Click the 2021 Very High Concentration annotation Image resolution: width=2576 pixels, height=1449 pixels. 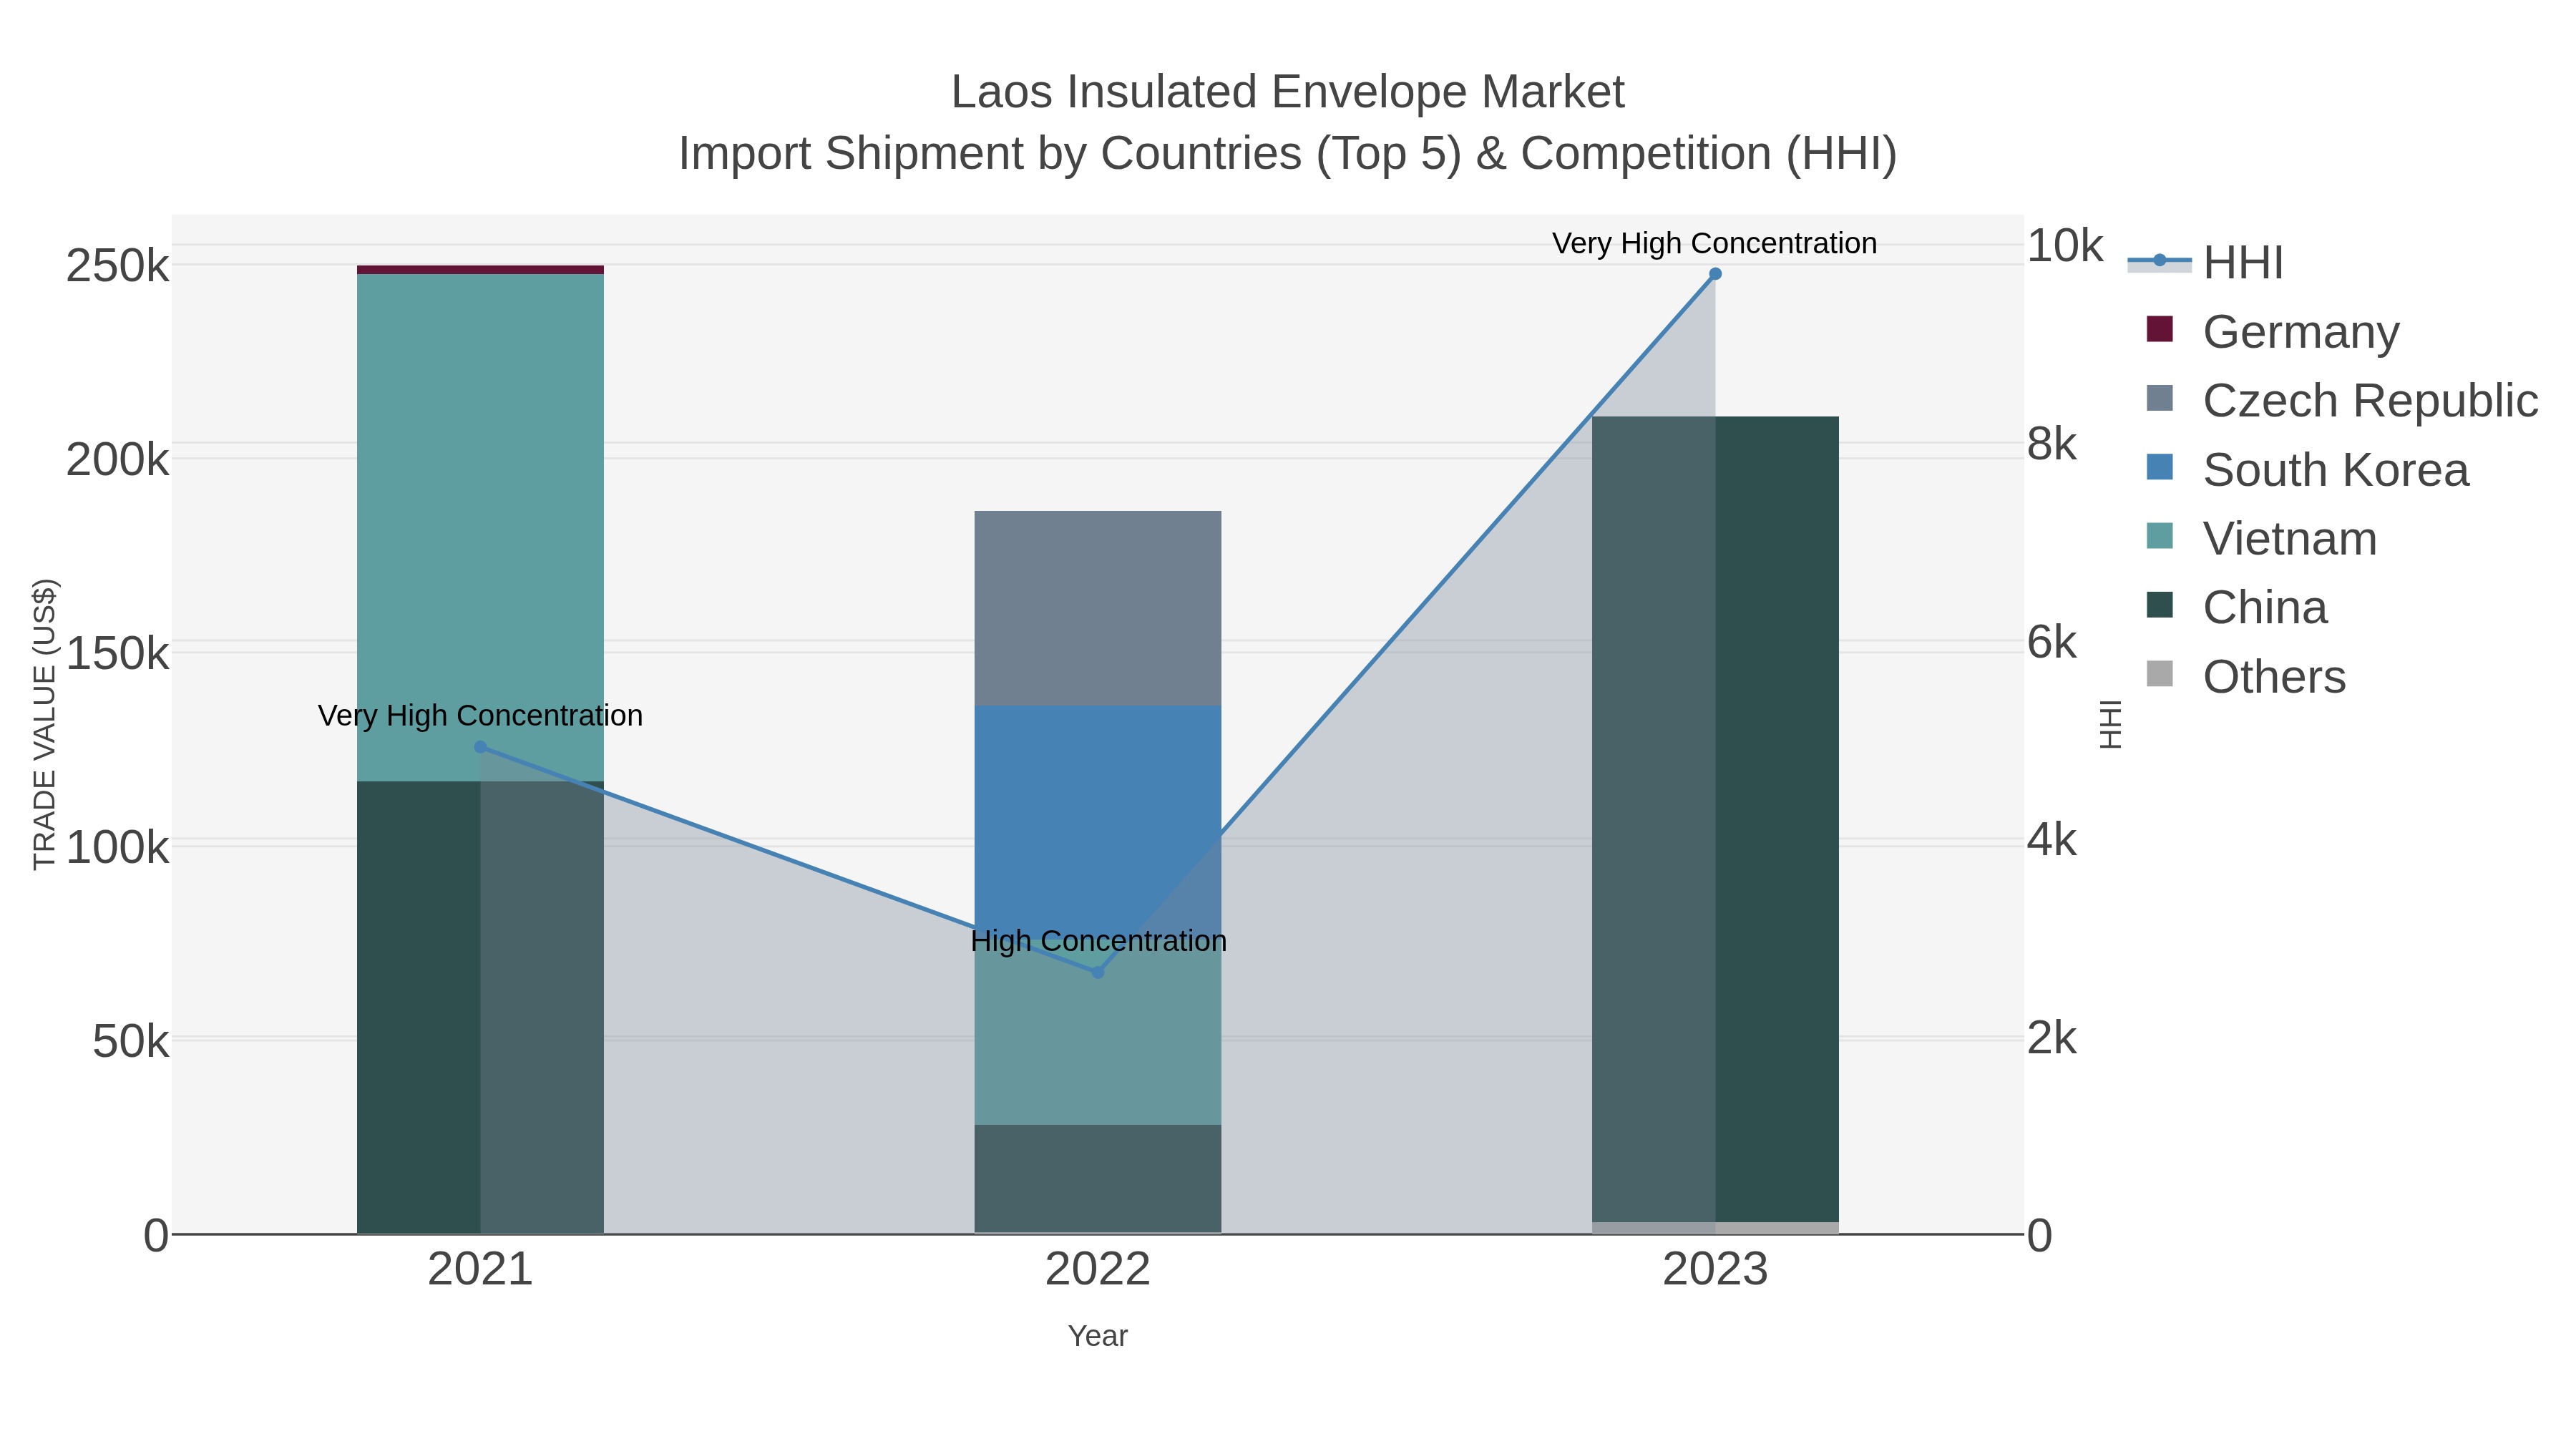(480, 716)
